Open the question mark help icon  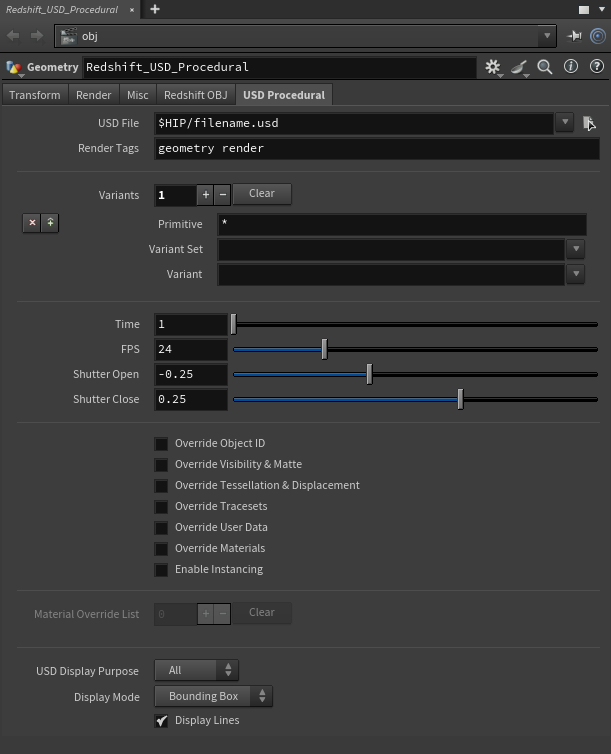(x=597, y=66)
